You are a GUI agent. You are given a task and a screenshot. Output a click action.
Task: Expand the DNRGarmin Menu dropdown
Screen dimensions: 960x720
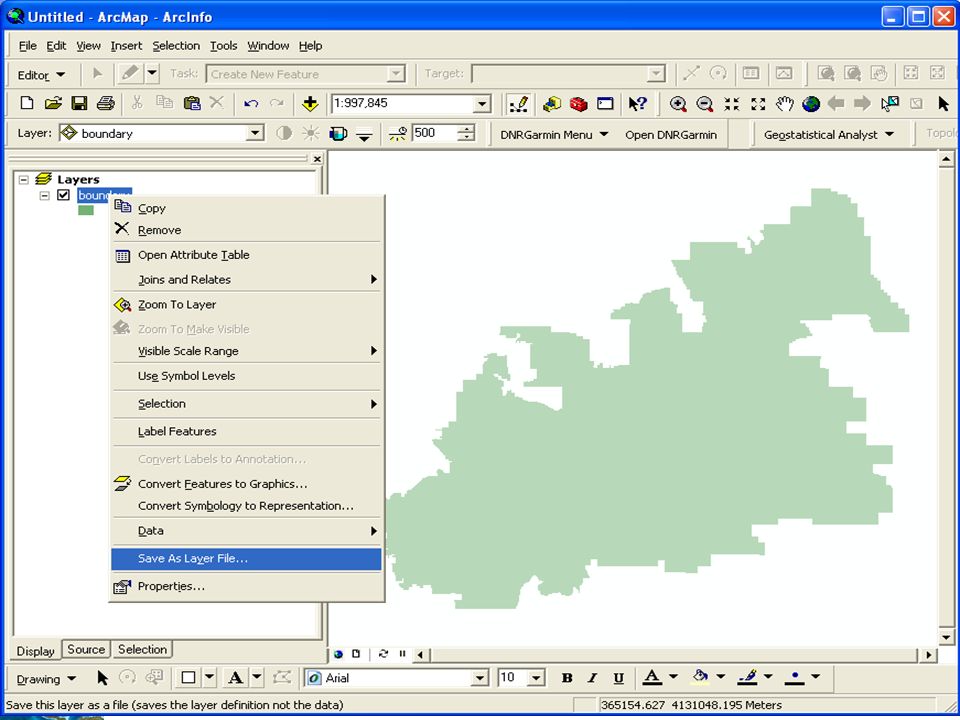click(x=554, y=135)
